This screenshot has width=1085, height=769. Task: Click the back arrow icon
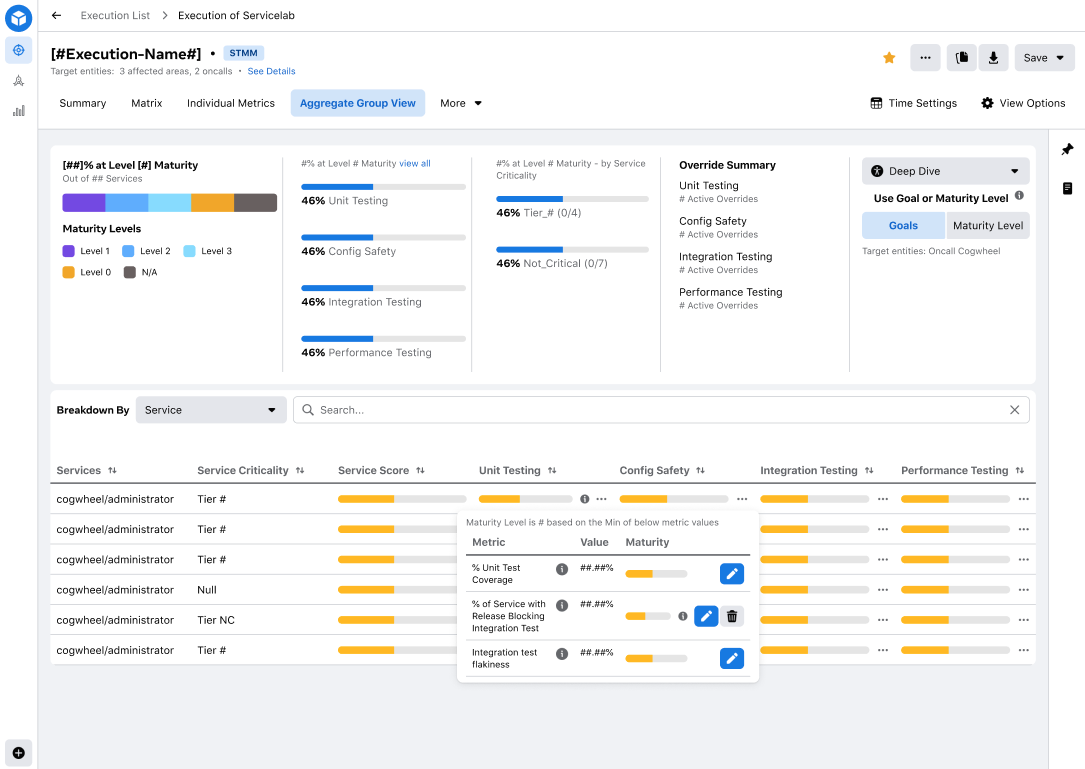[56, 16]
